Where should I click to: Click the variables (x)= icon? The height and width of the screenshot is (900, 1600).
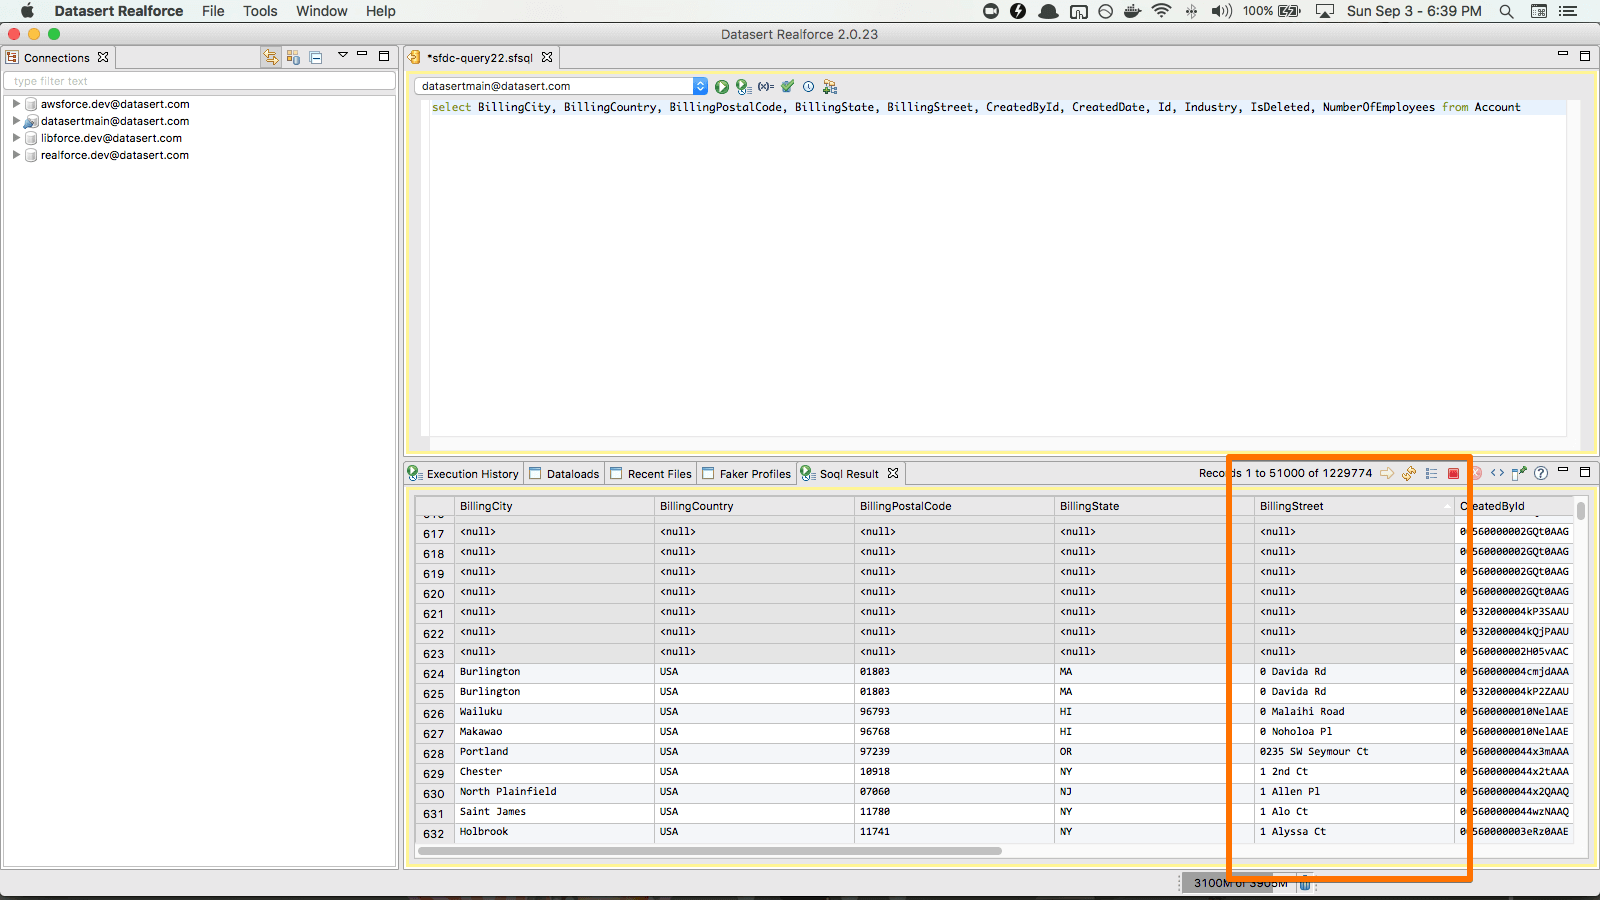coord(766,87)
